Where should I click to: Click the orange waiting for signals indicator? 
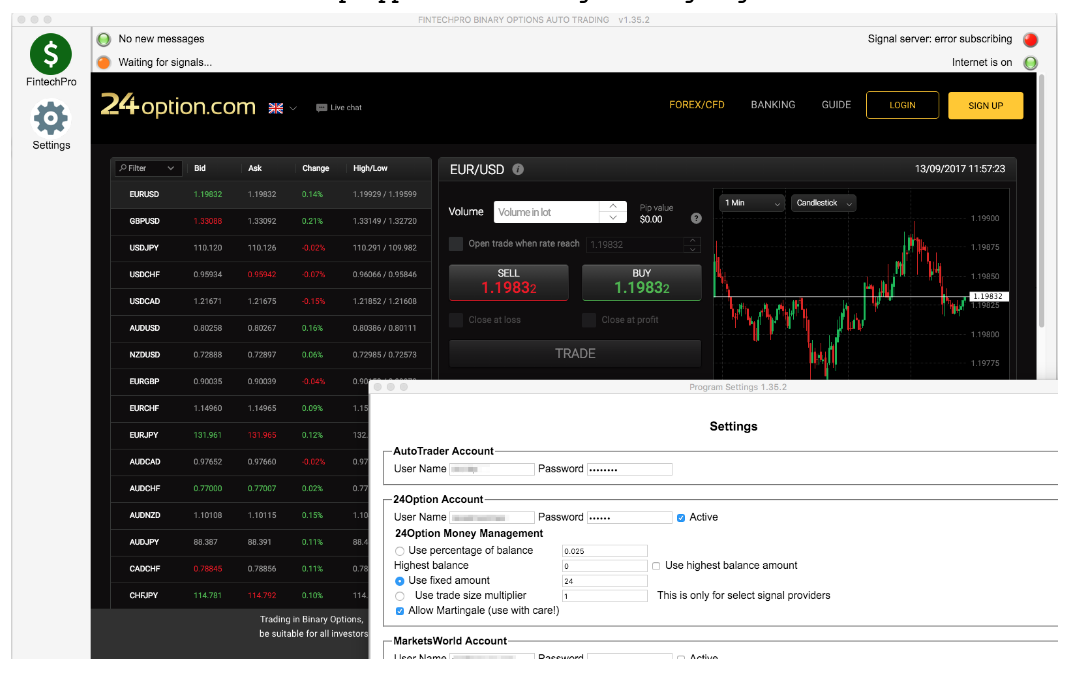(104, 62)
